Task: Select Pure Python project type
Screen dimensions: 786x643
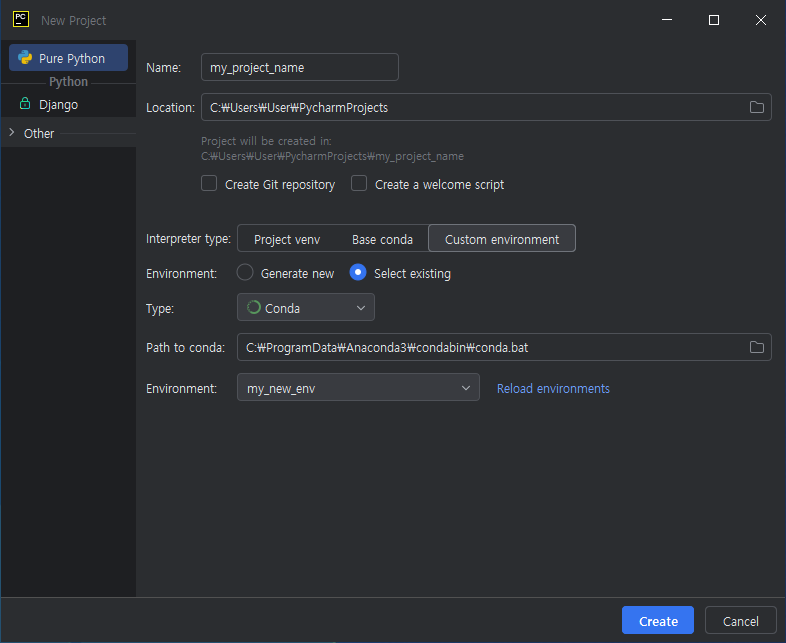Action: click(x=69, y=58)
